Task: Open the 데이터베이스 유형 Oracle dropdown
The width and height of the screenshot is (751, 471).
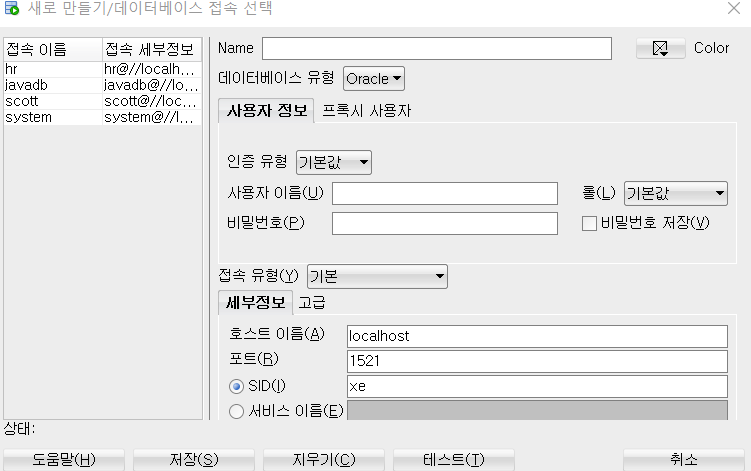Action: pos(374,79)
